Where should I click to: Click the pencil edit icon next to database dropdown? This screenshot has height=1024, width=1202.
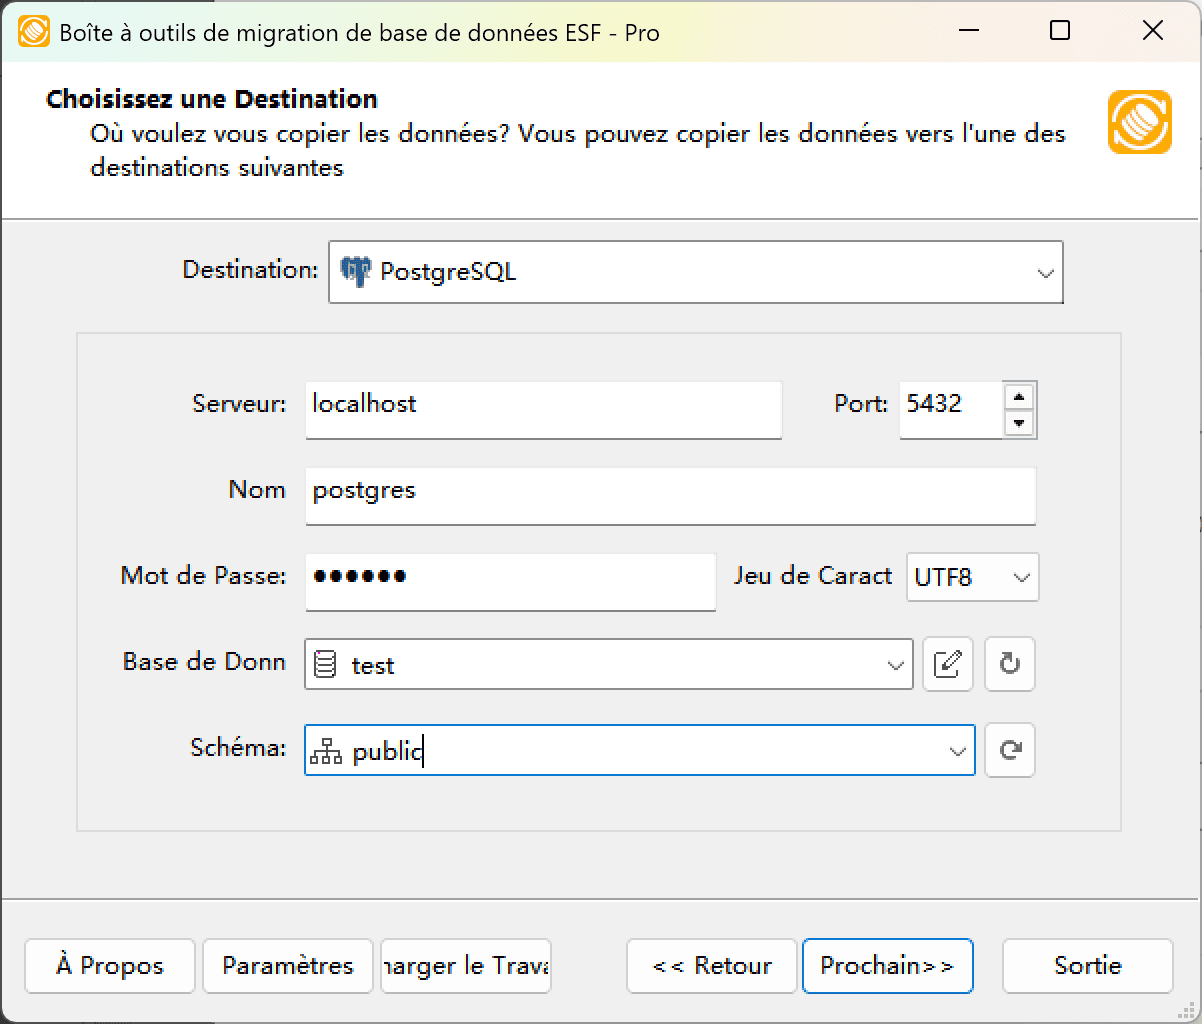[947, 664]
